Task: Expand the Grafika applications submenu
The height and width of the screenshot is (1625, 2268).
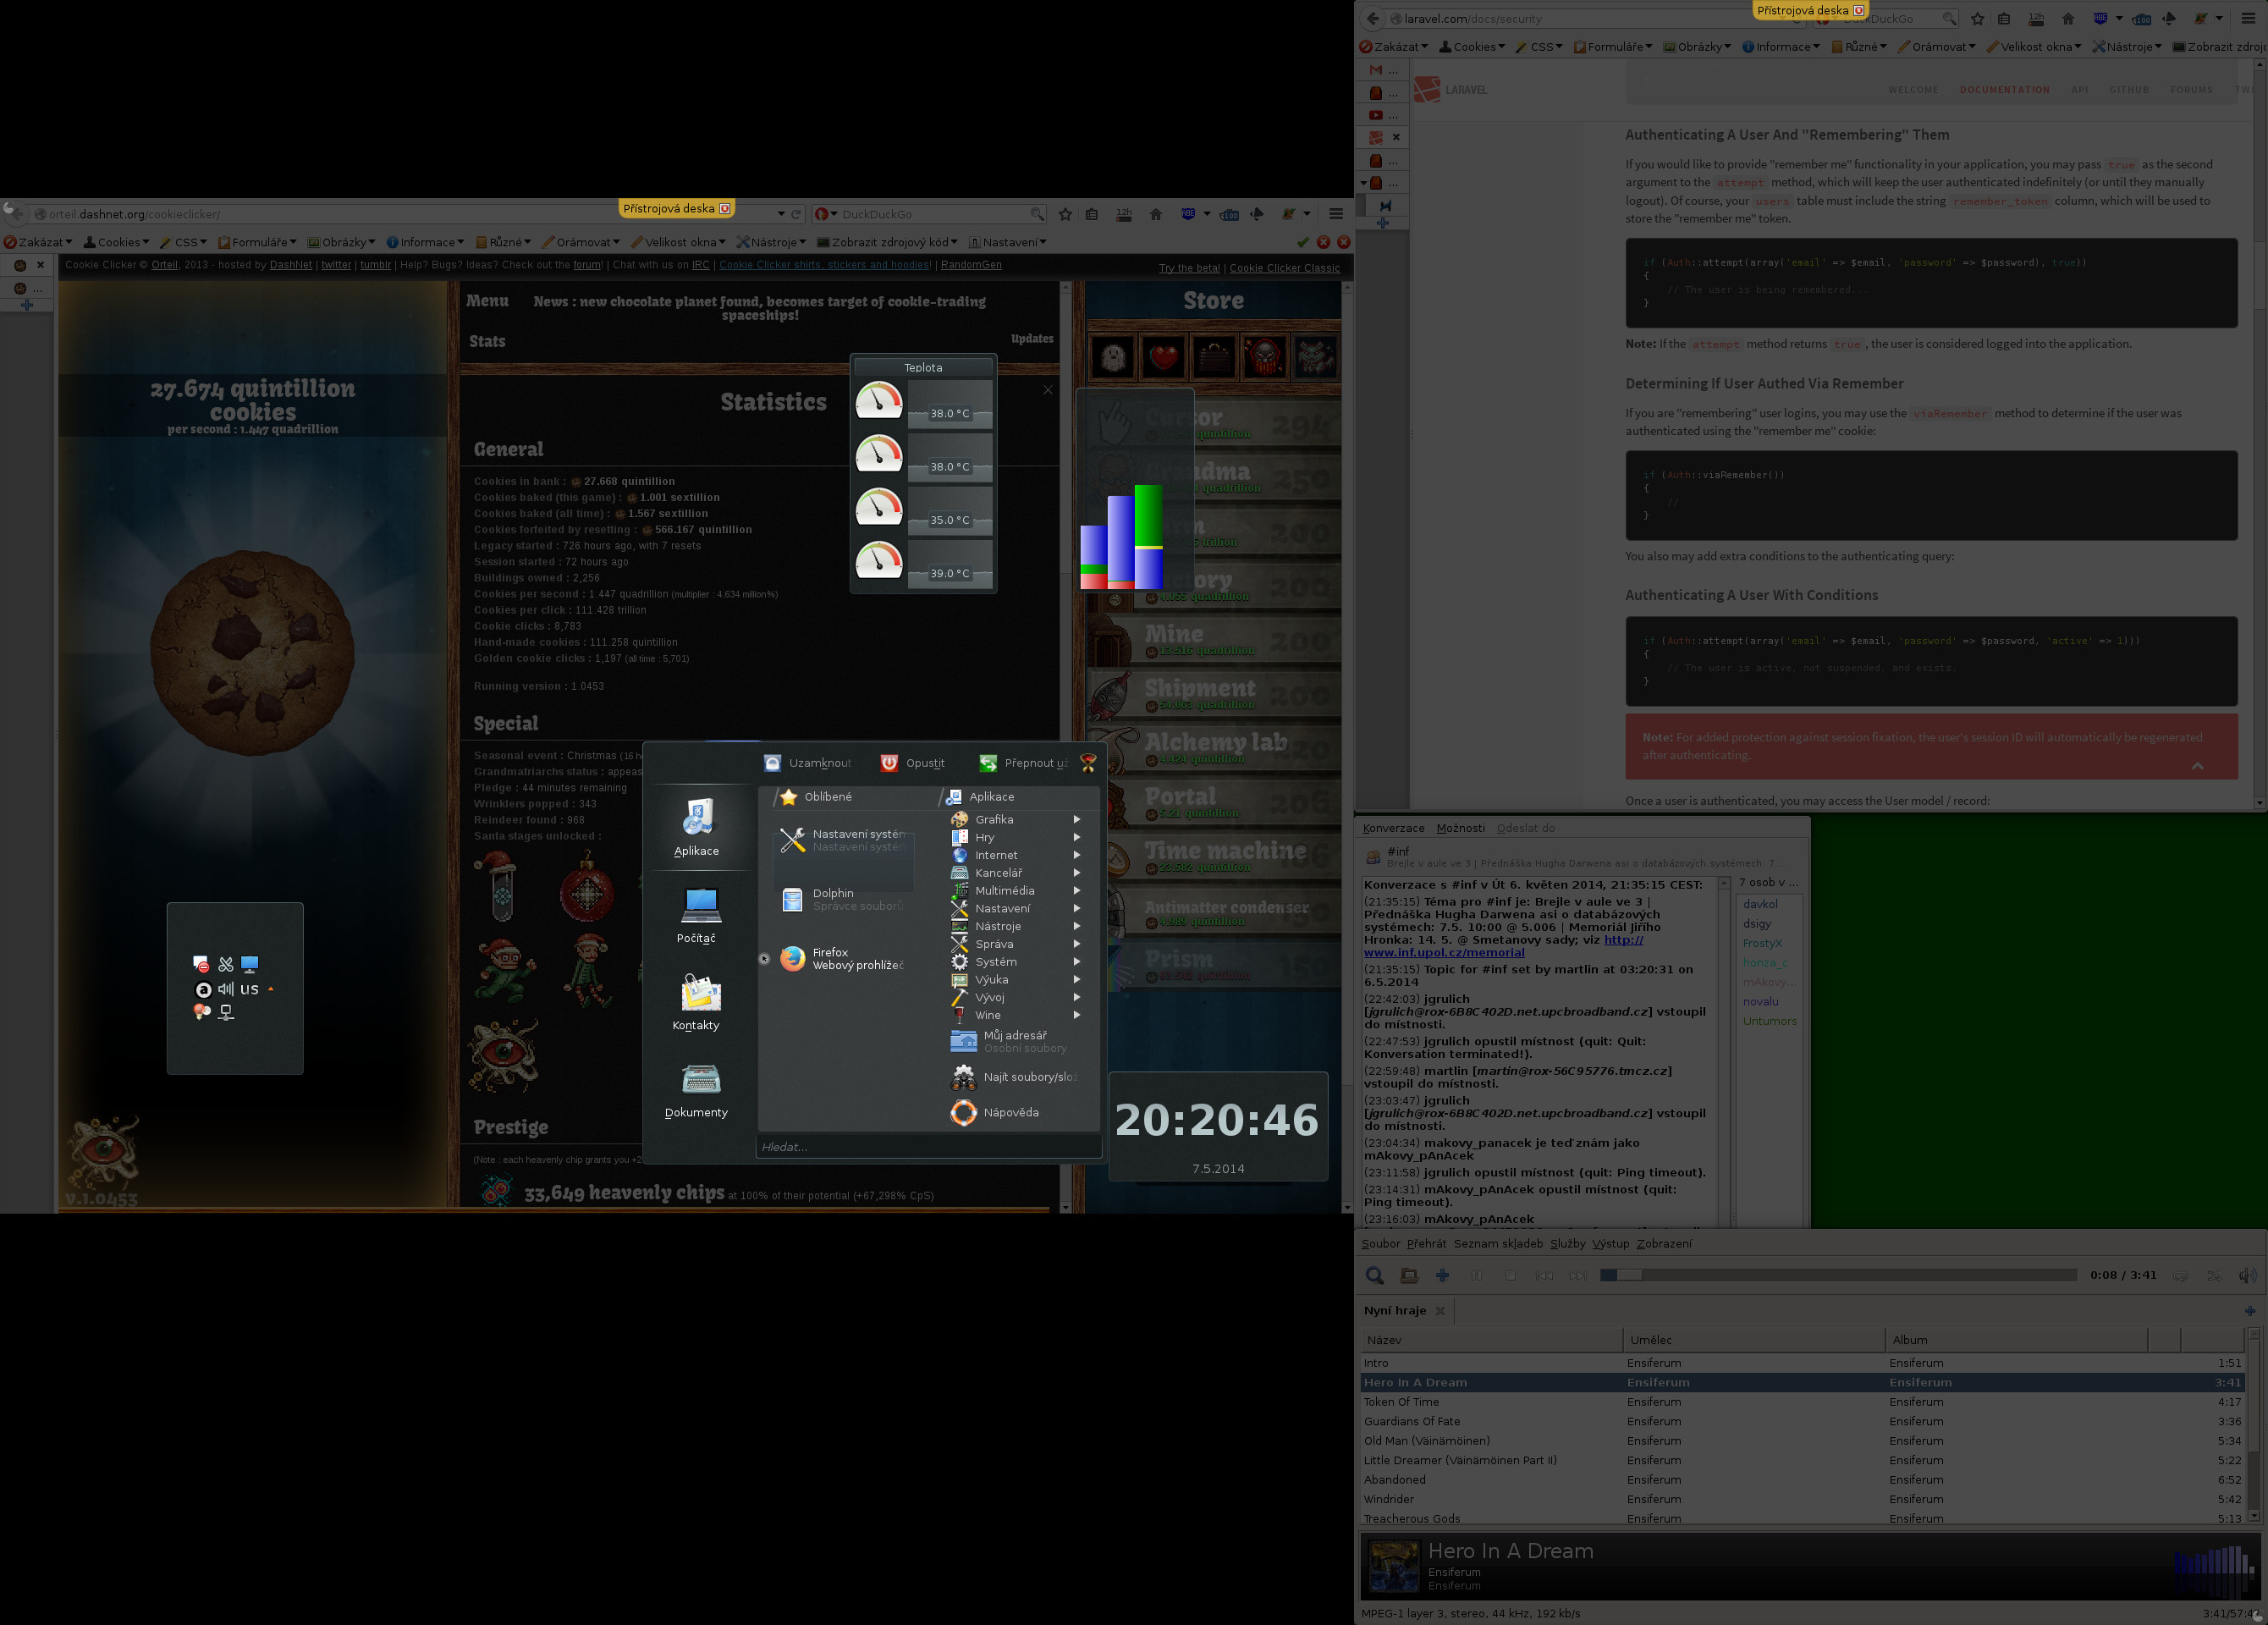Action: click(1017, 819)
